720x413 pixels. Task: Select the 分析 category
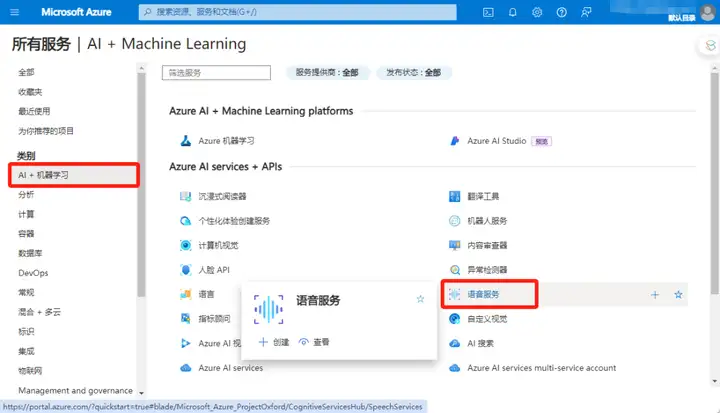pyautogui.click(x=26, y=194)
